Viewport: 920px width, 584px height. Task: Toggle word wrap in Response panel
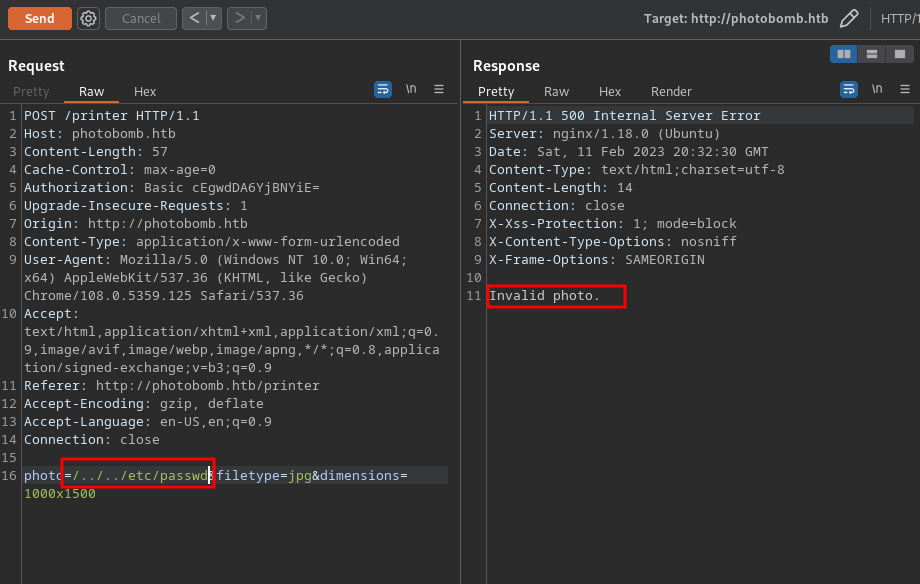tap(849, 89)
